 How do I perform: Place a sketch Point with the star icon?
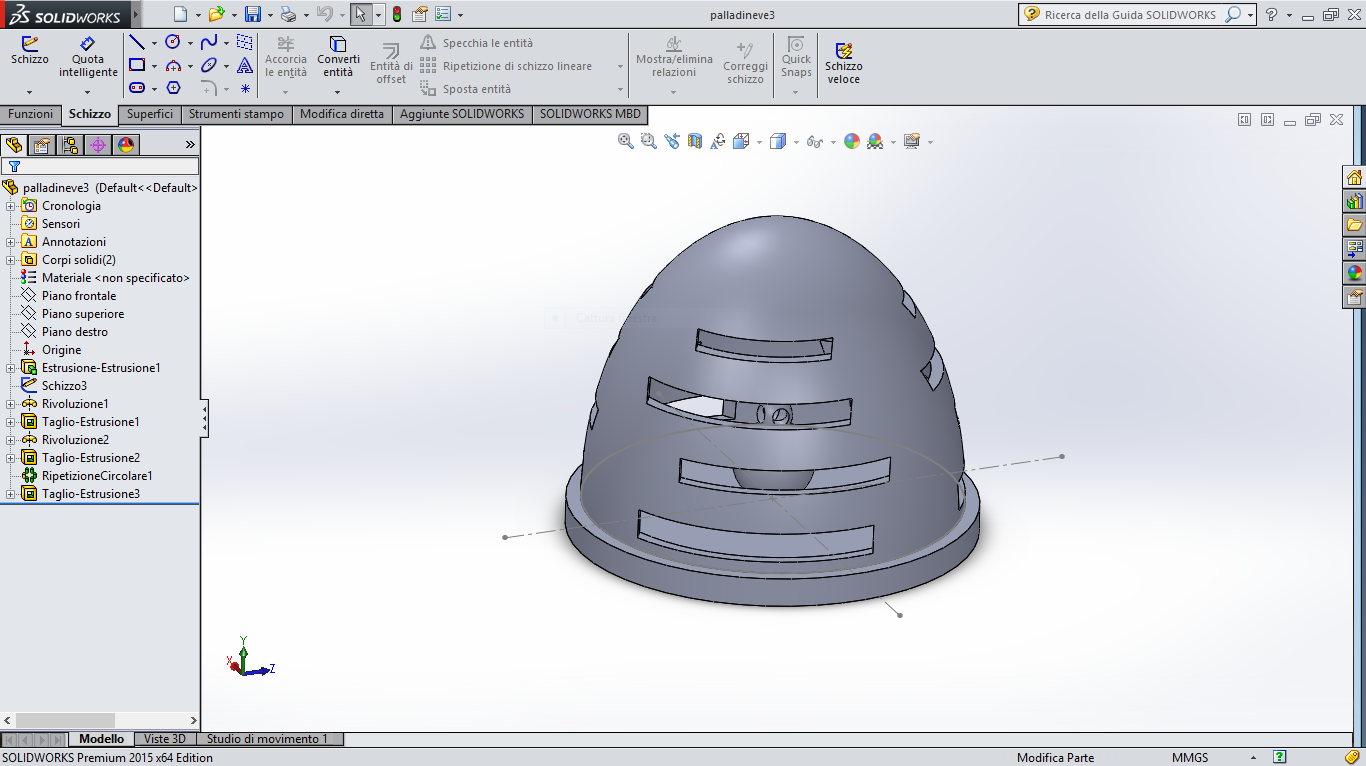point(245,88)
